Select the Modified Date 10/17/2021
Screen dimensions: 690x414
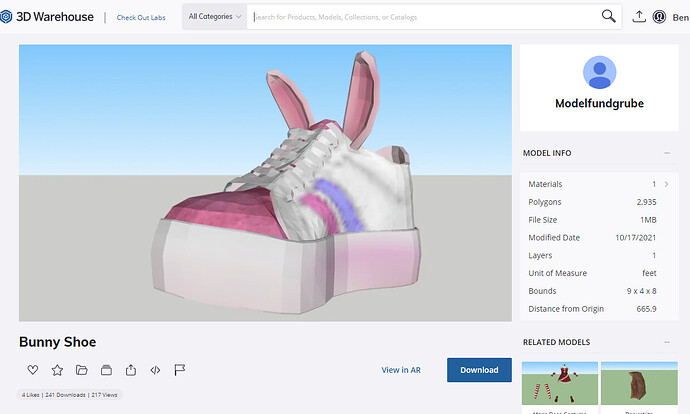coord(635,238)
